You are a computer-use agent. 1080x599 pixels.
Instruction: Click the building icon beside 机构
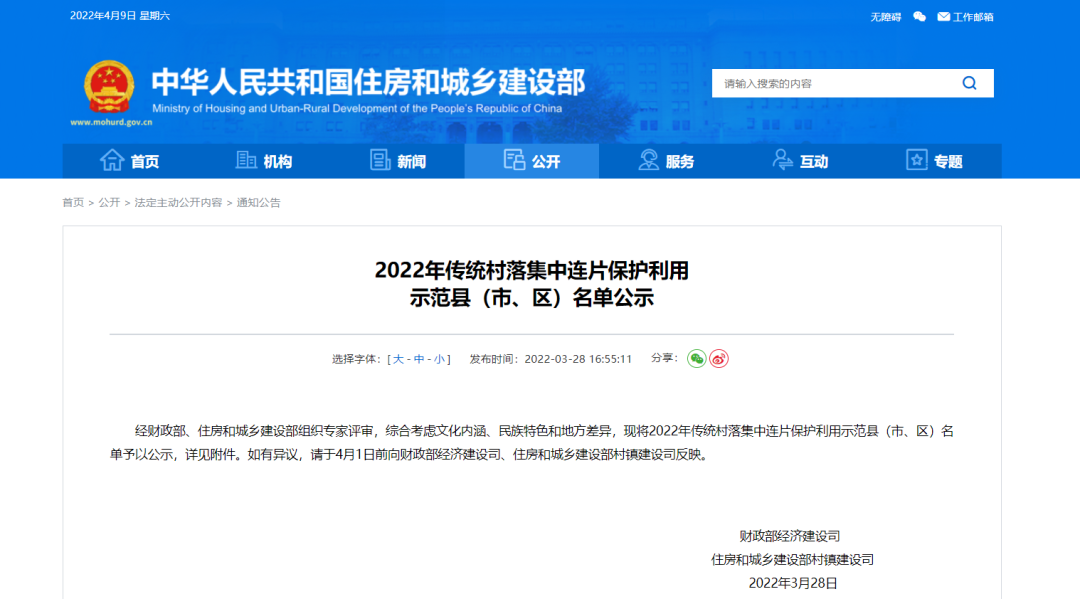[246, 160]
